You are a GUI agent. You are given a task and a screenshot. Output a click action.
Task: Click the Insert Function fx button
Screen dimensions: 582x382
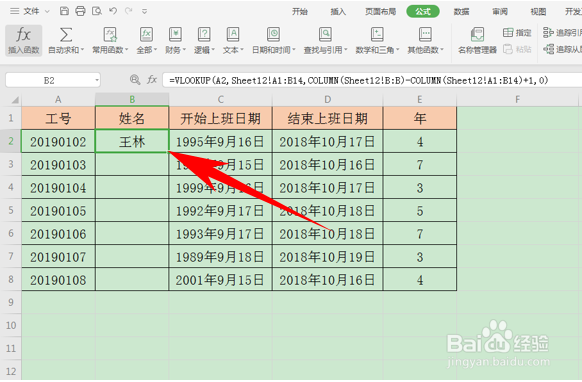coord(23,40)
